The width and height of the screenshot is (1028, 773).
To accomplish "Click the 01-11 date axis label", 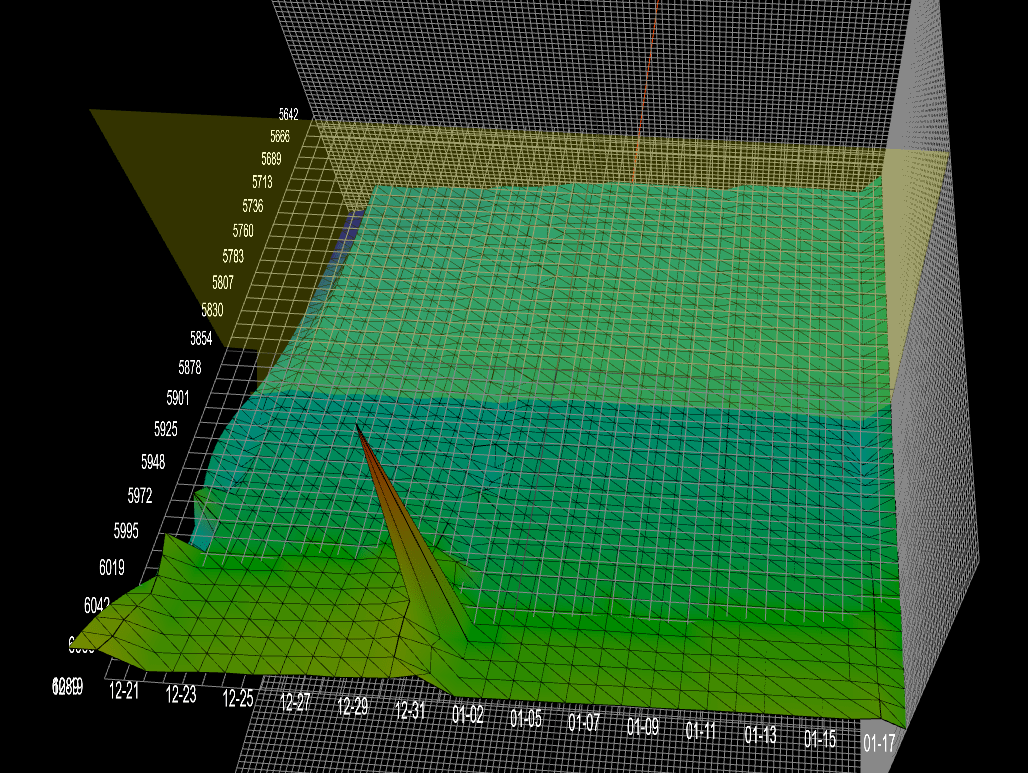I will 702,730.
